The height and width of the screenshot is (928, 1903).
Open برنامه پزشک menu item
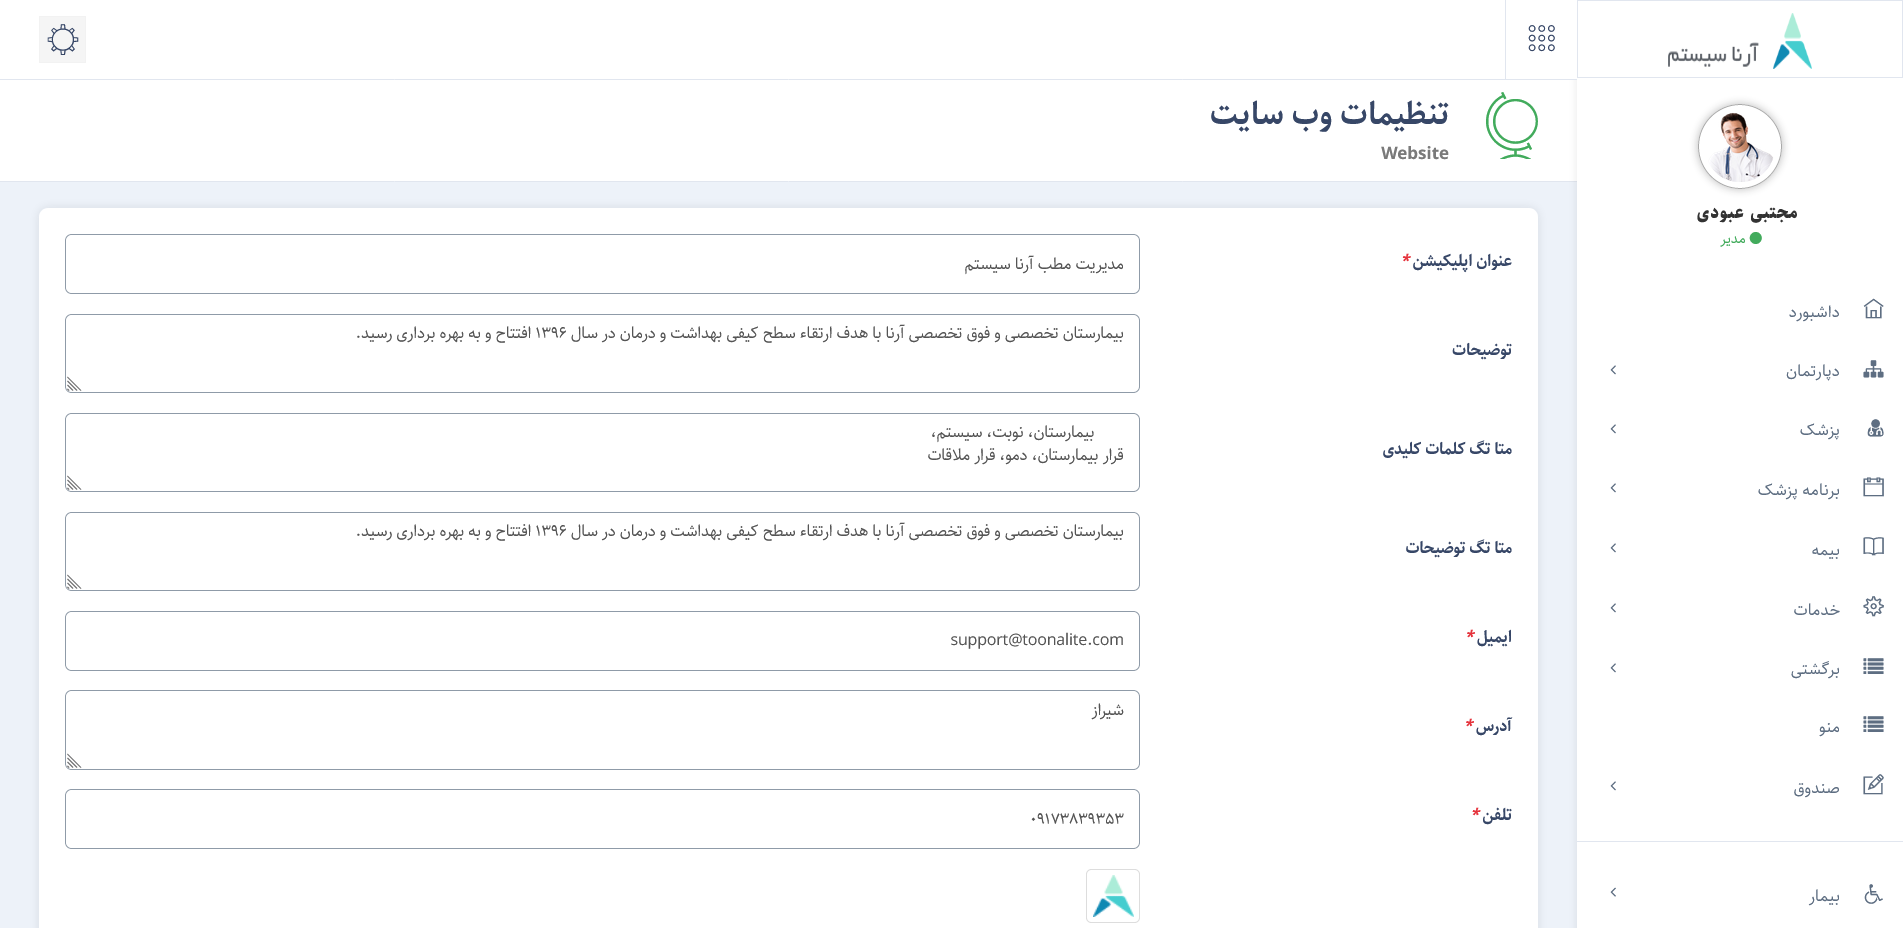coord(1740,488)
